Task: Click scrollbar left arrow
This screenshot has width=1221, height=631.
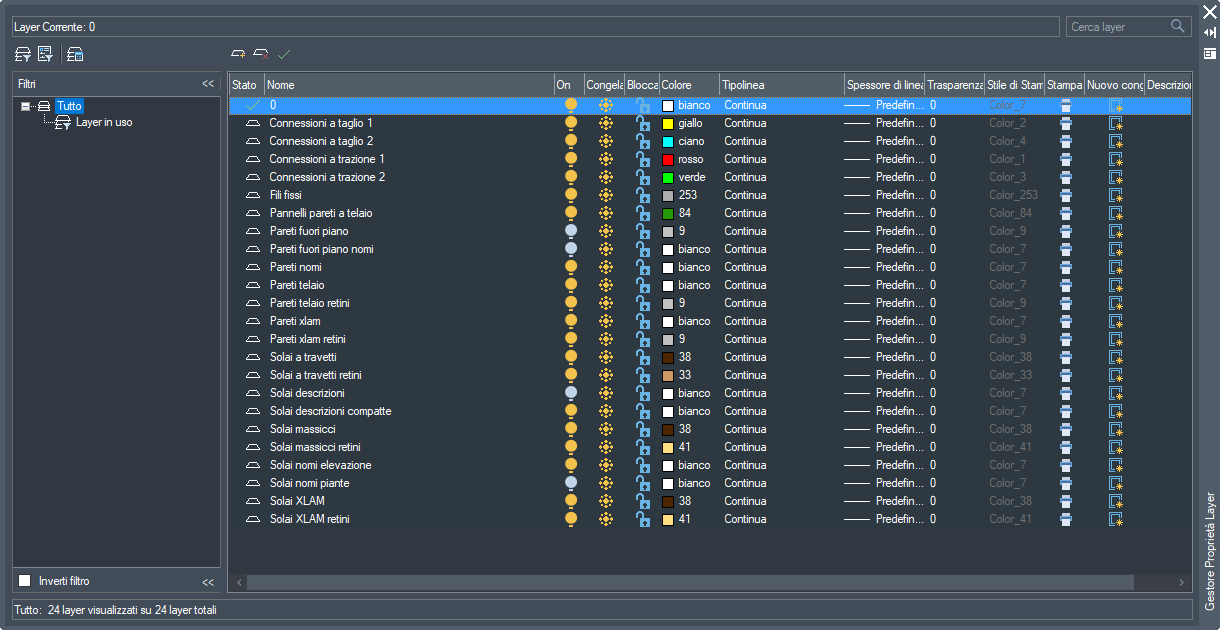Action: pyautogui.click(x=239, y=582)
